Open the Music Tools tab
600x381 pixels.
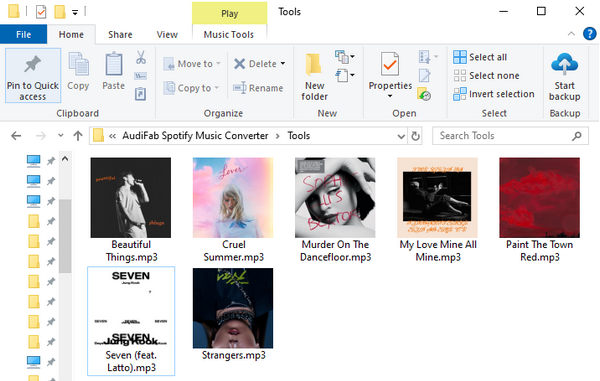click(229, 34)
